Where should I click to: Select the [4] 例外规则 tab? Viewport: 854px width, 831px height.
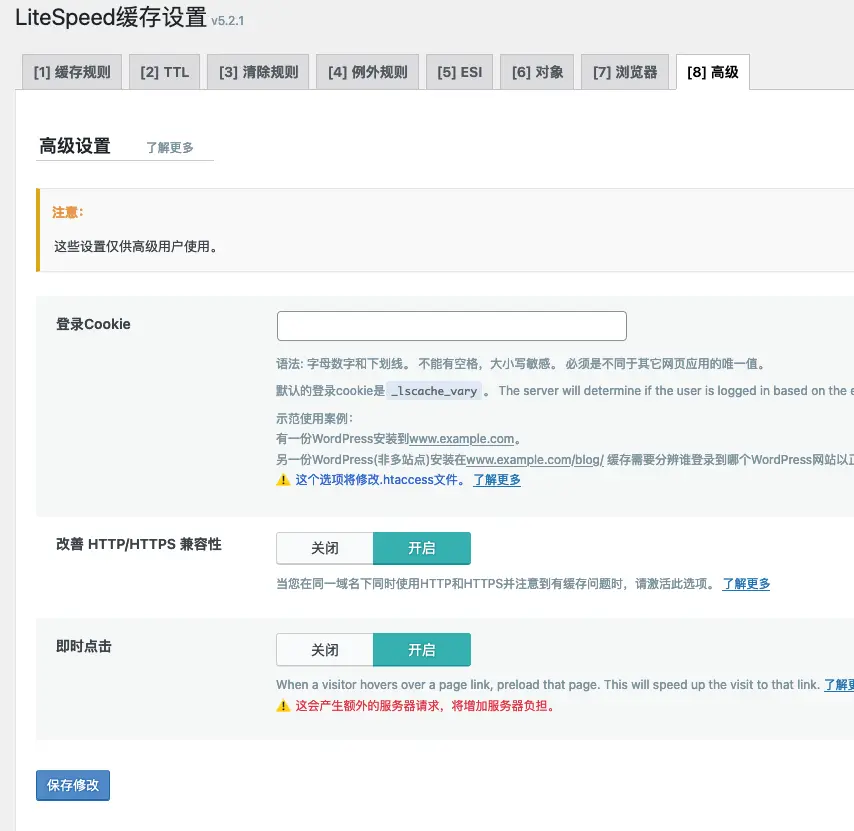[x=366, y=71]
